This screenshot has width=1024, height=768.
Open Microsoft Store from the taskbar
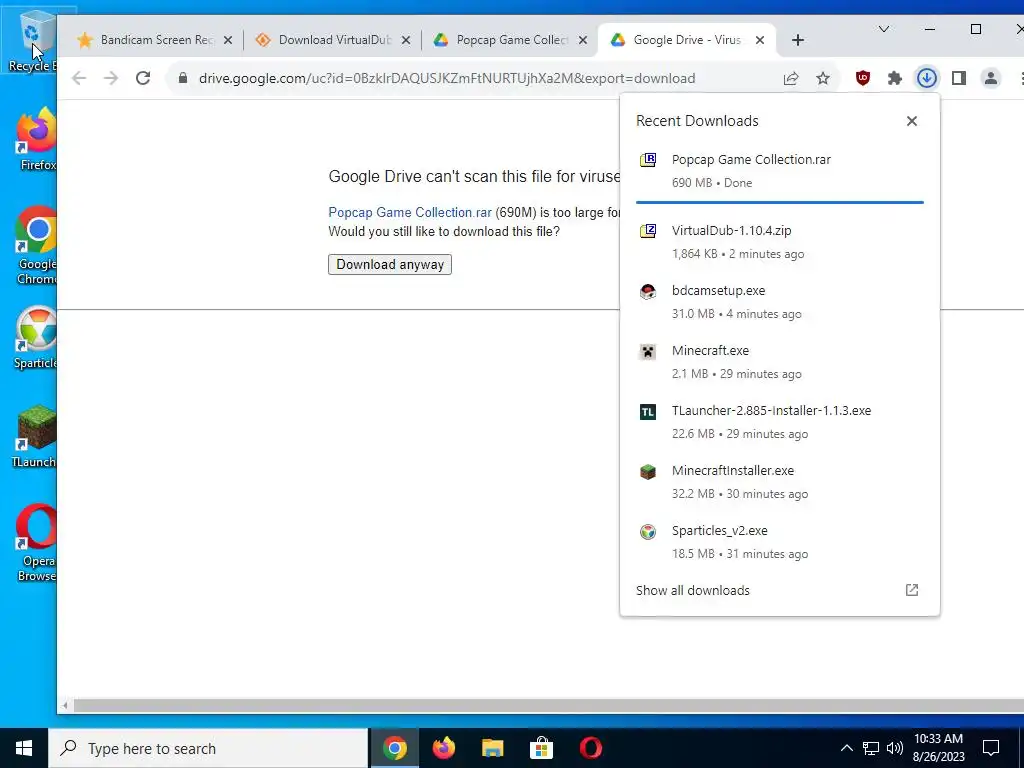pos(541,748)
